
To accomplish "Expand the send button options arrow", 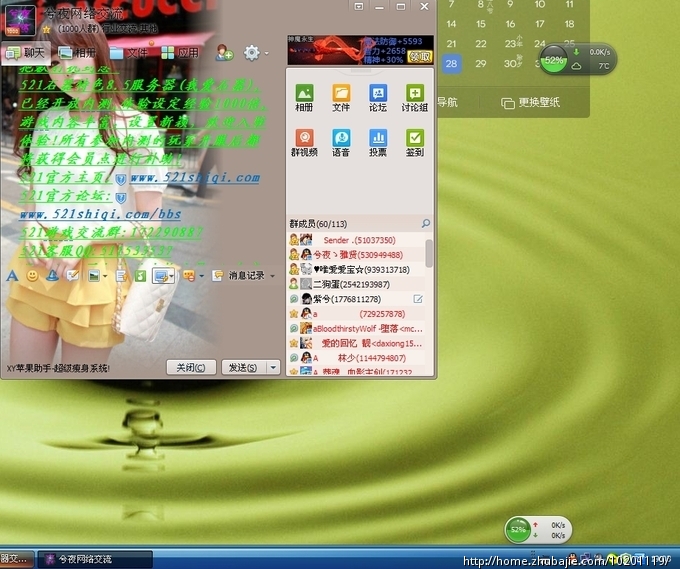I will point(274,367).
